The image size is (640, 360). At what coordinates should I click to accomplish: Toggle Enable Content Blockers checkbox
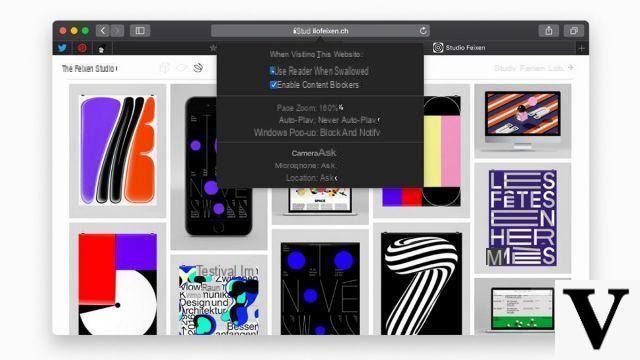tap(273, 85)
